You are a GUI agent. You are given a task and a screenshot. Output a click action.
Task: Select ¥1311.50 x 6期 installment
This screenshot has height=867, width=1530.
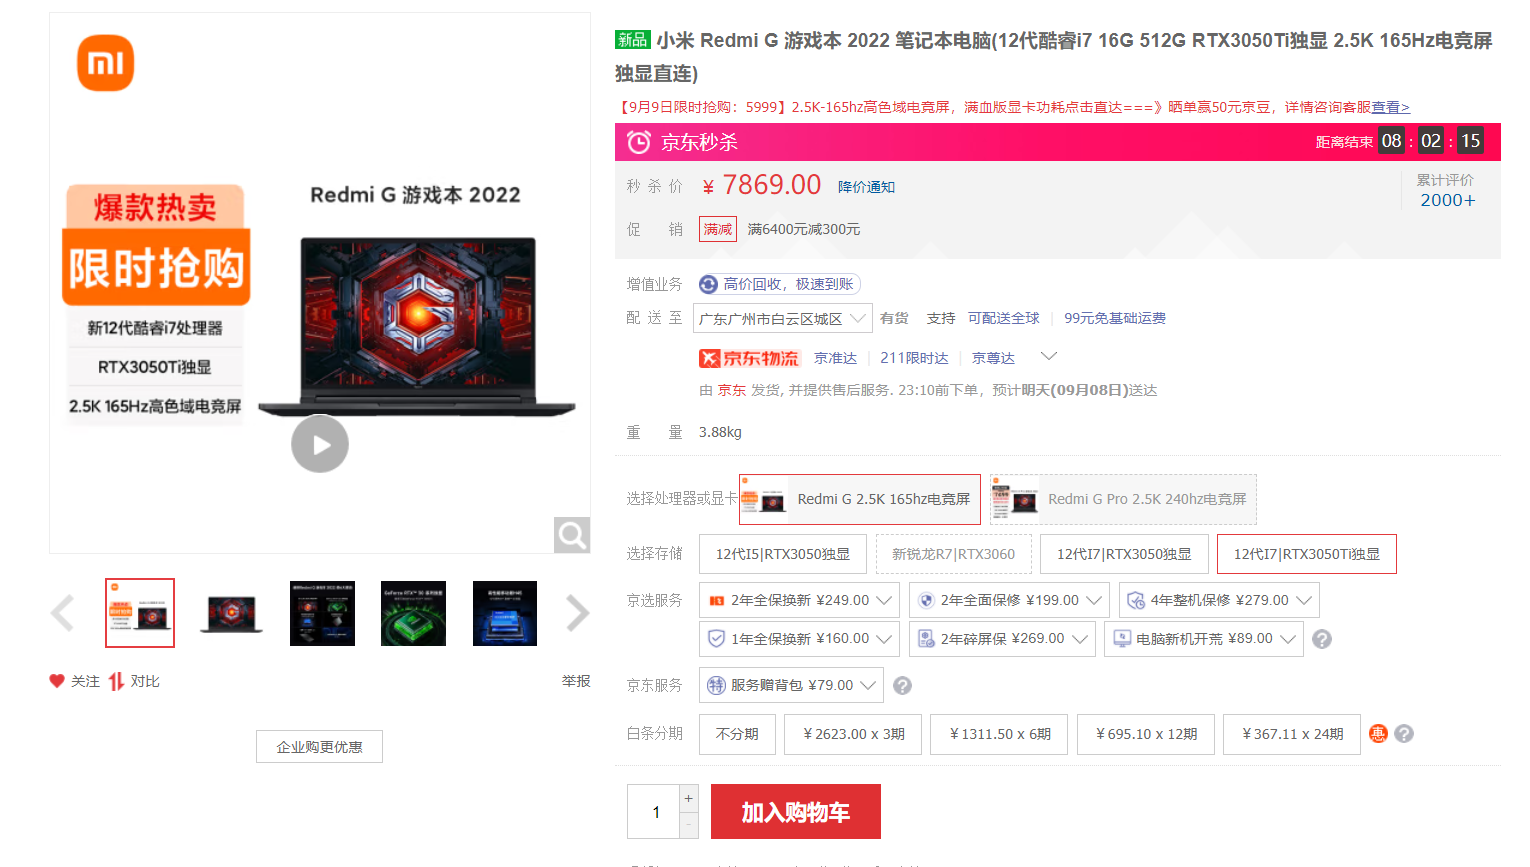point(999,734)
